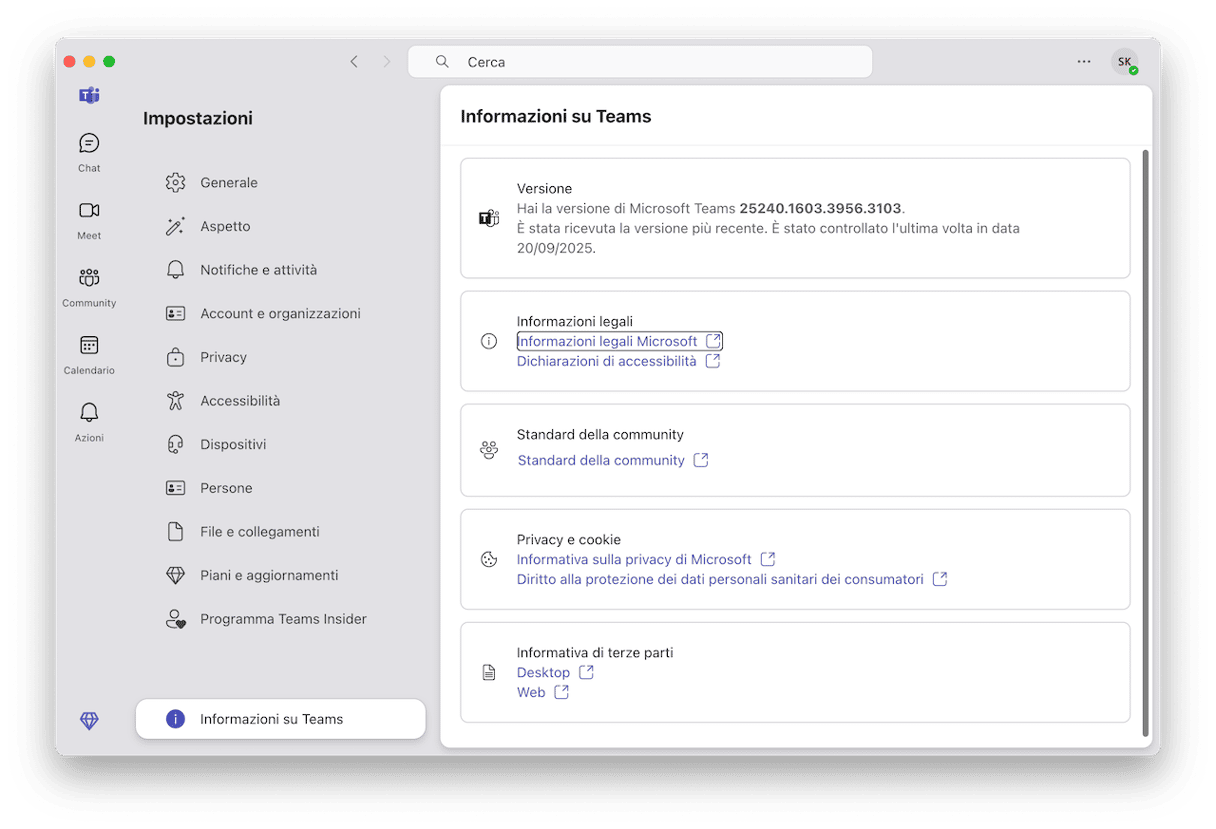Open the Meet video icon
Image resolution: width=1216 pixels, height=829 pixels.
(89, 219)
